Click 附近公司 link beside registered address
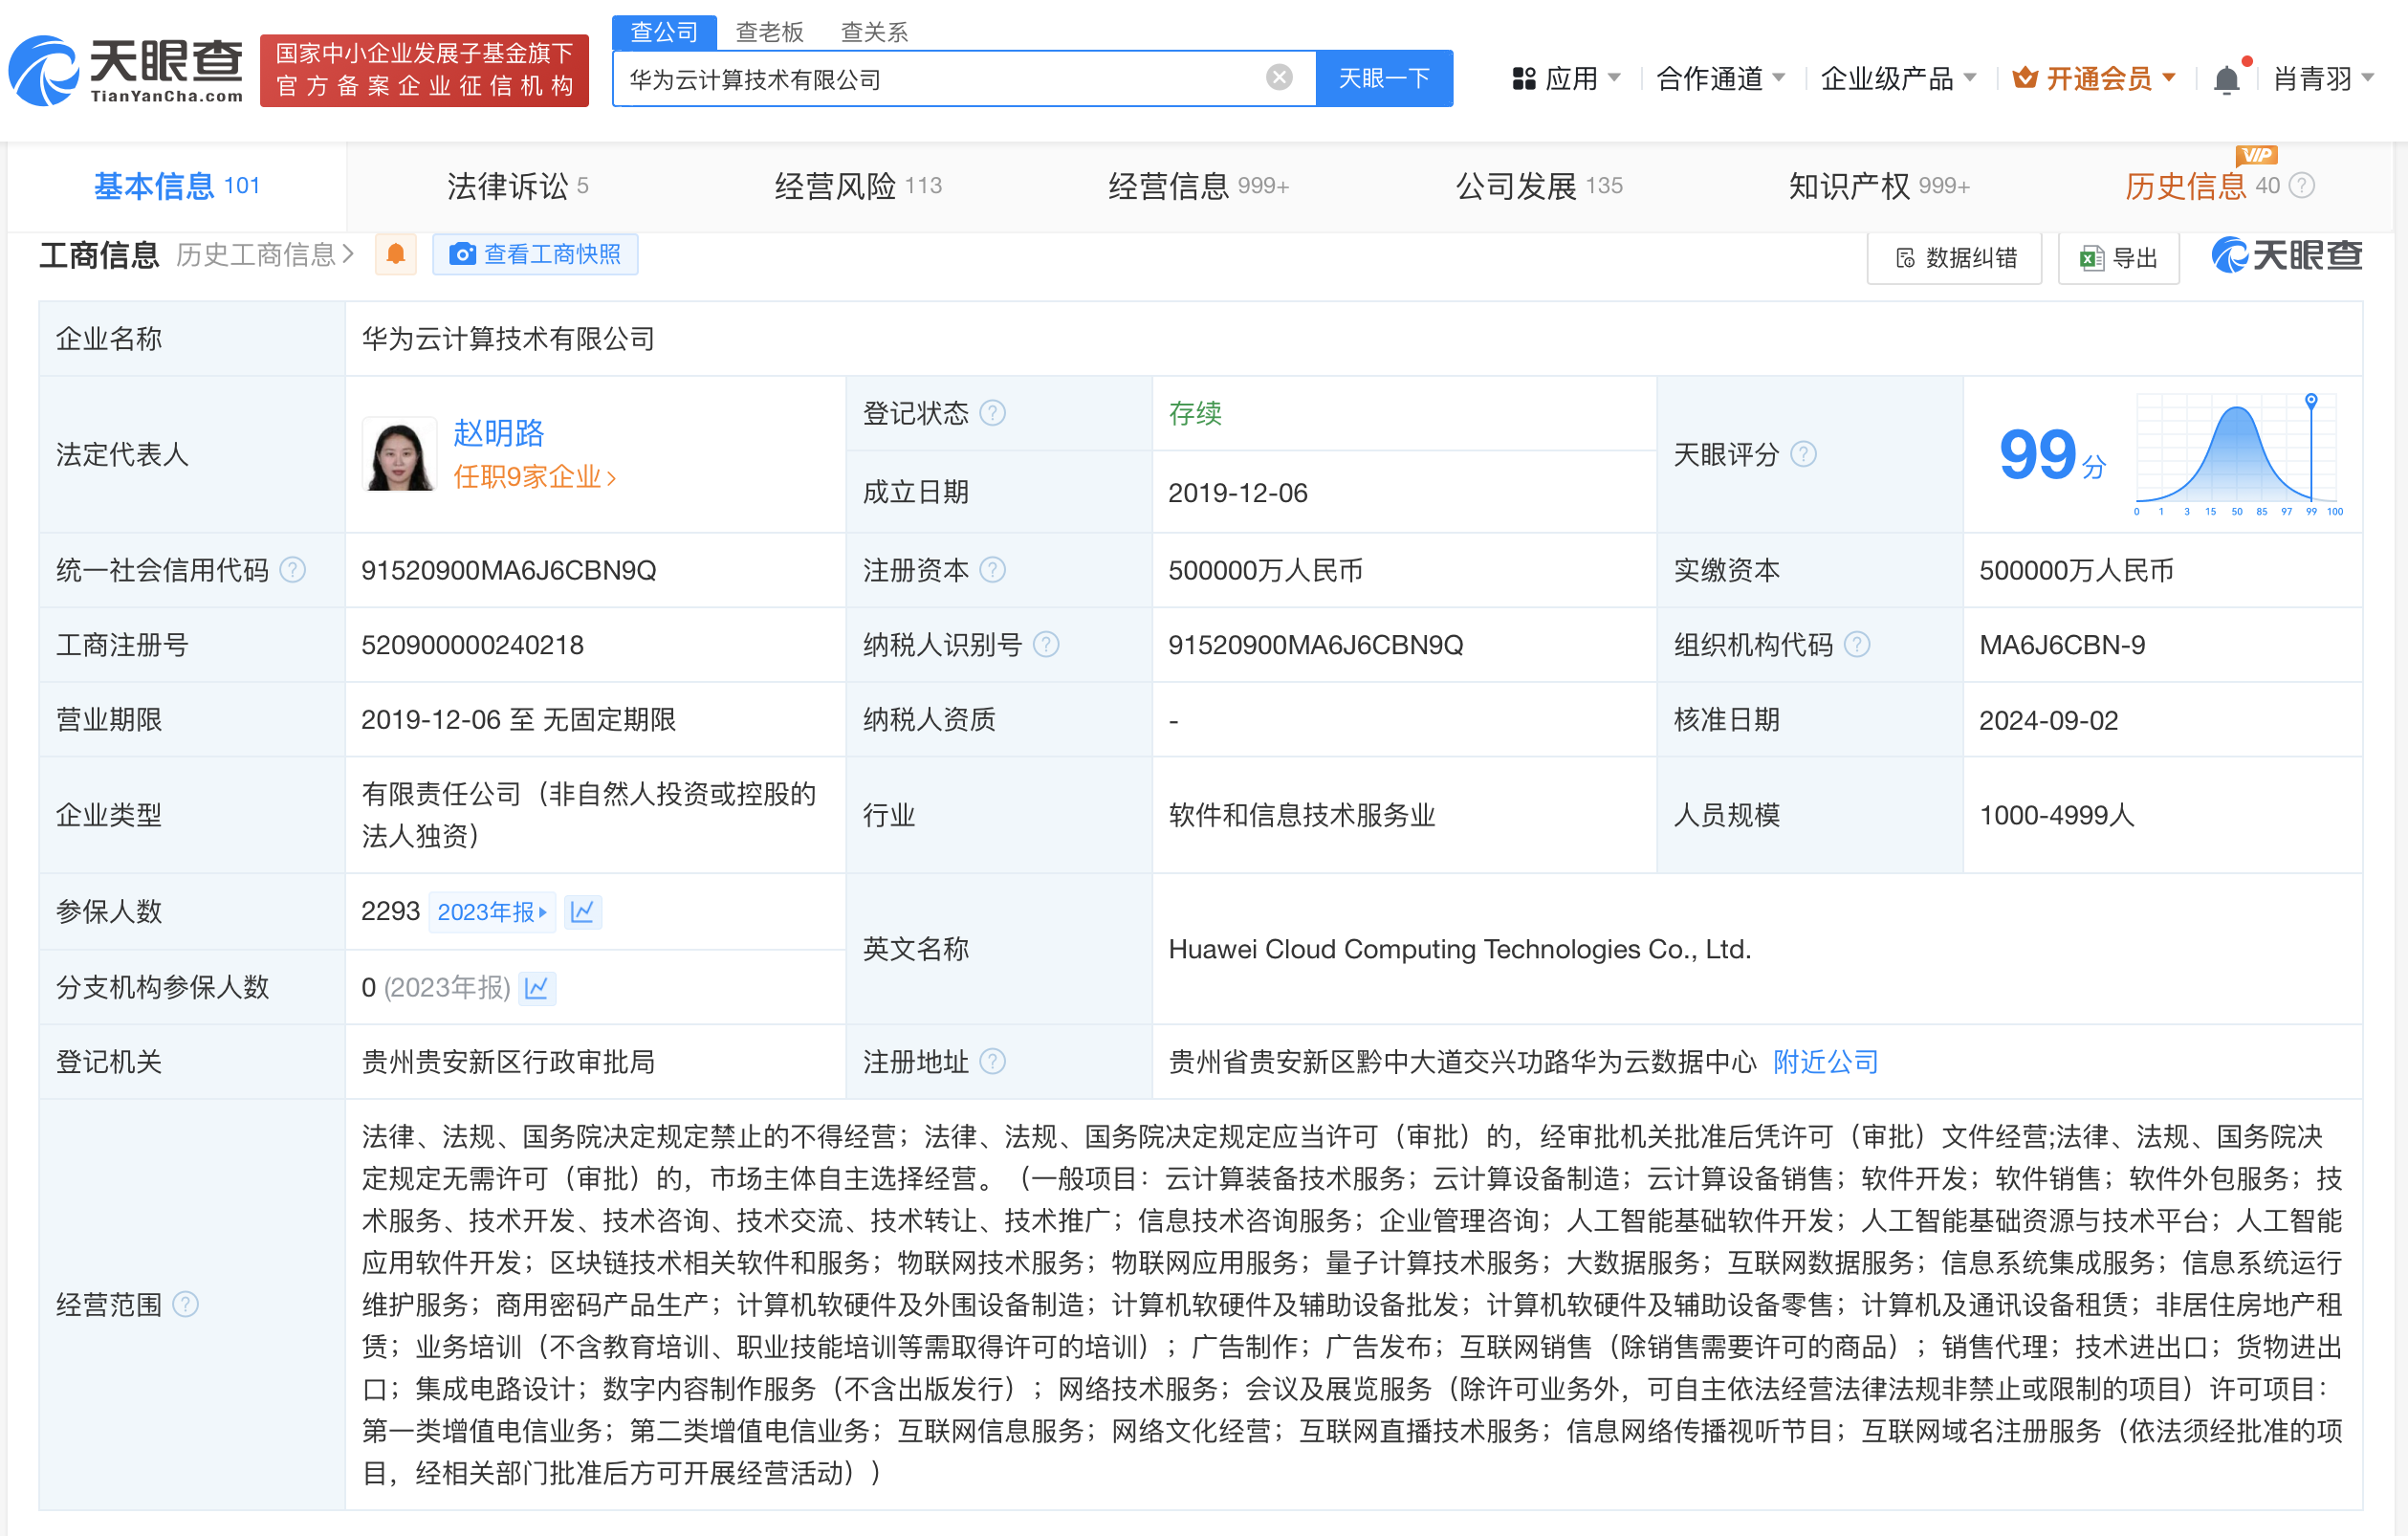 pos(1824,1061)
